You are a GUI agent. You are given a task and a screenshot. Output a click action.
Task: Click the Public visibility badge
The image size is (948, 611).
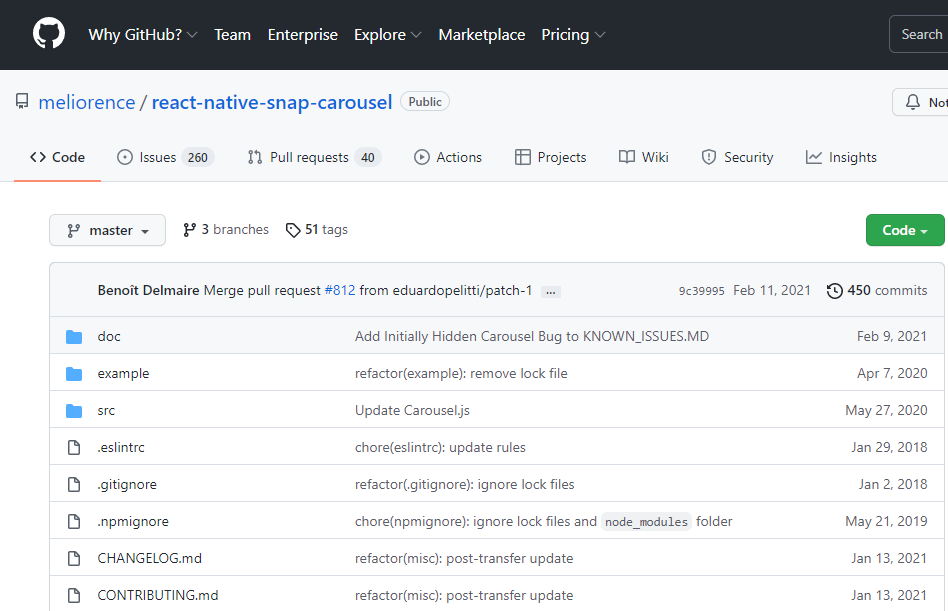425,102
